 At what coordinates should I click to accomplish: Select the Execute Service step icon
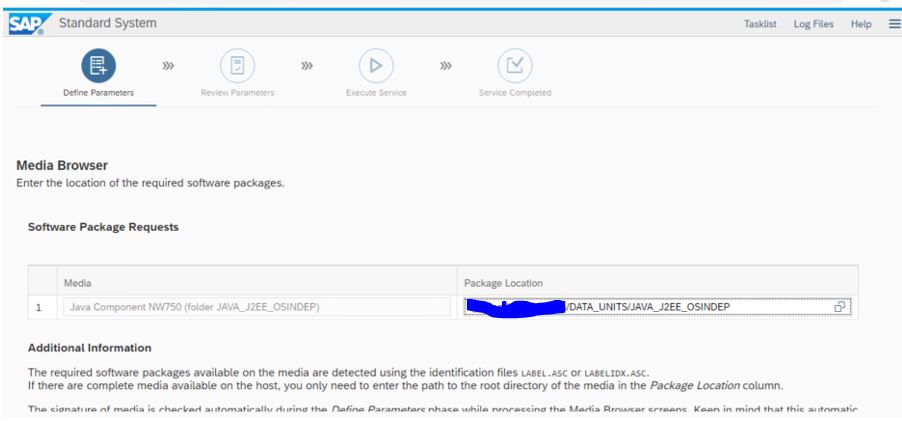coord(376,66)
